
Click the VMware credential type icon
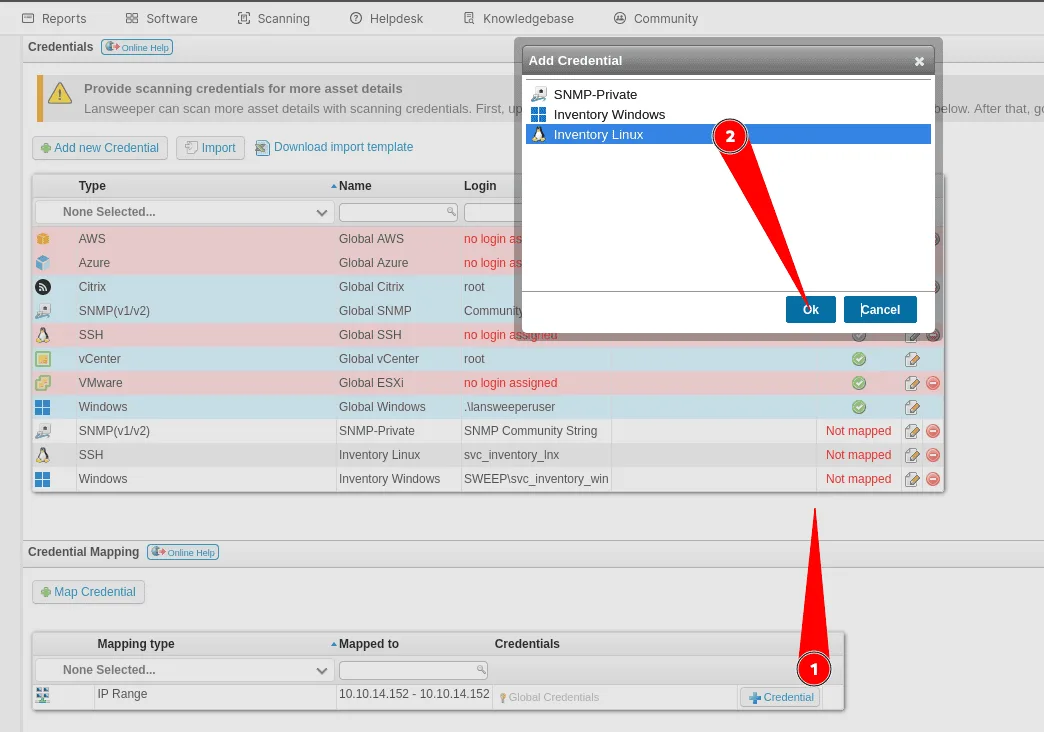(x=43, y=383)
